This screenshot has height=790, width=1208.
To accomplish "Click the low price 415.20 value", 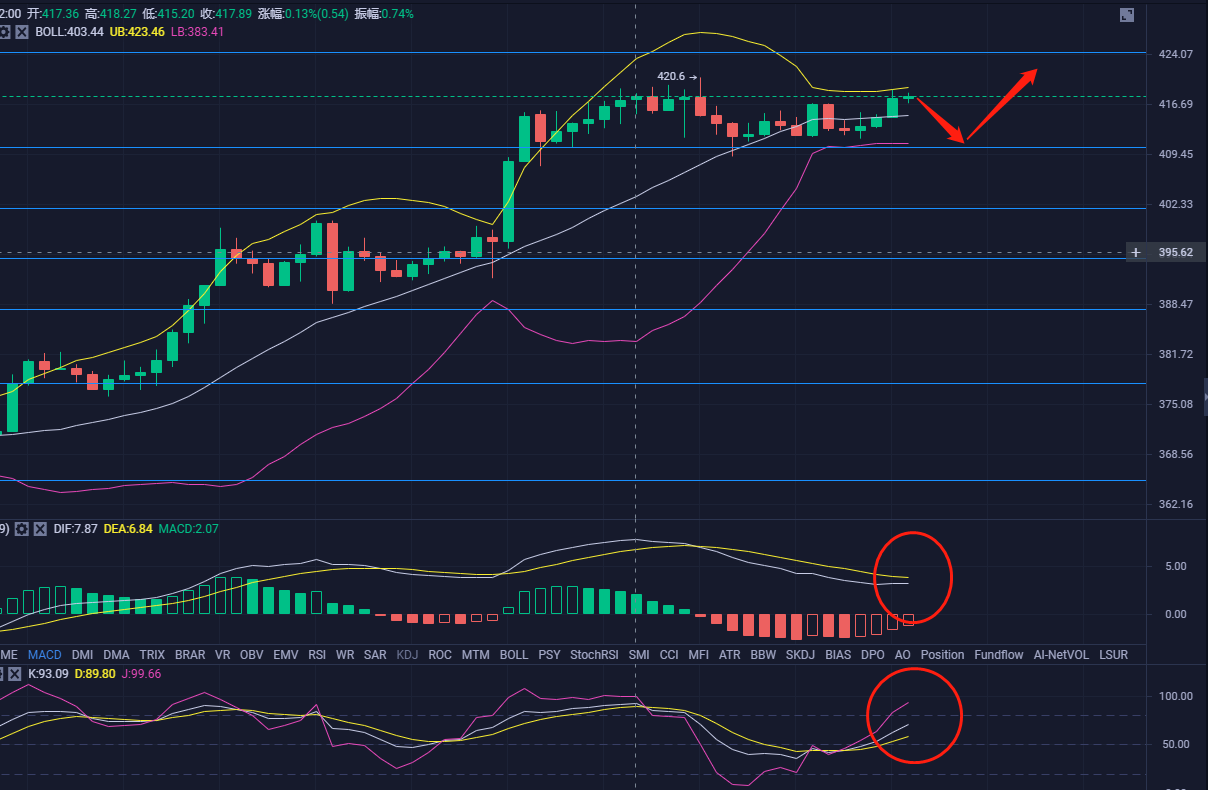I will [175, 14].
